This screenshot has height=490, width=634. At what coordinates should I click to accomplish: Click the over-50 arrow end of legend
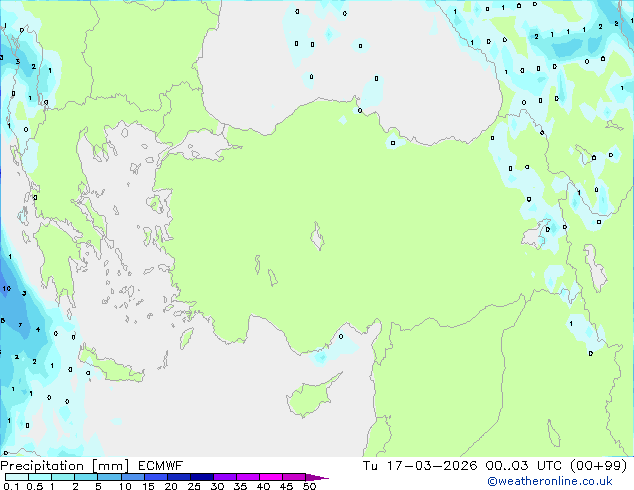317,477
